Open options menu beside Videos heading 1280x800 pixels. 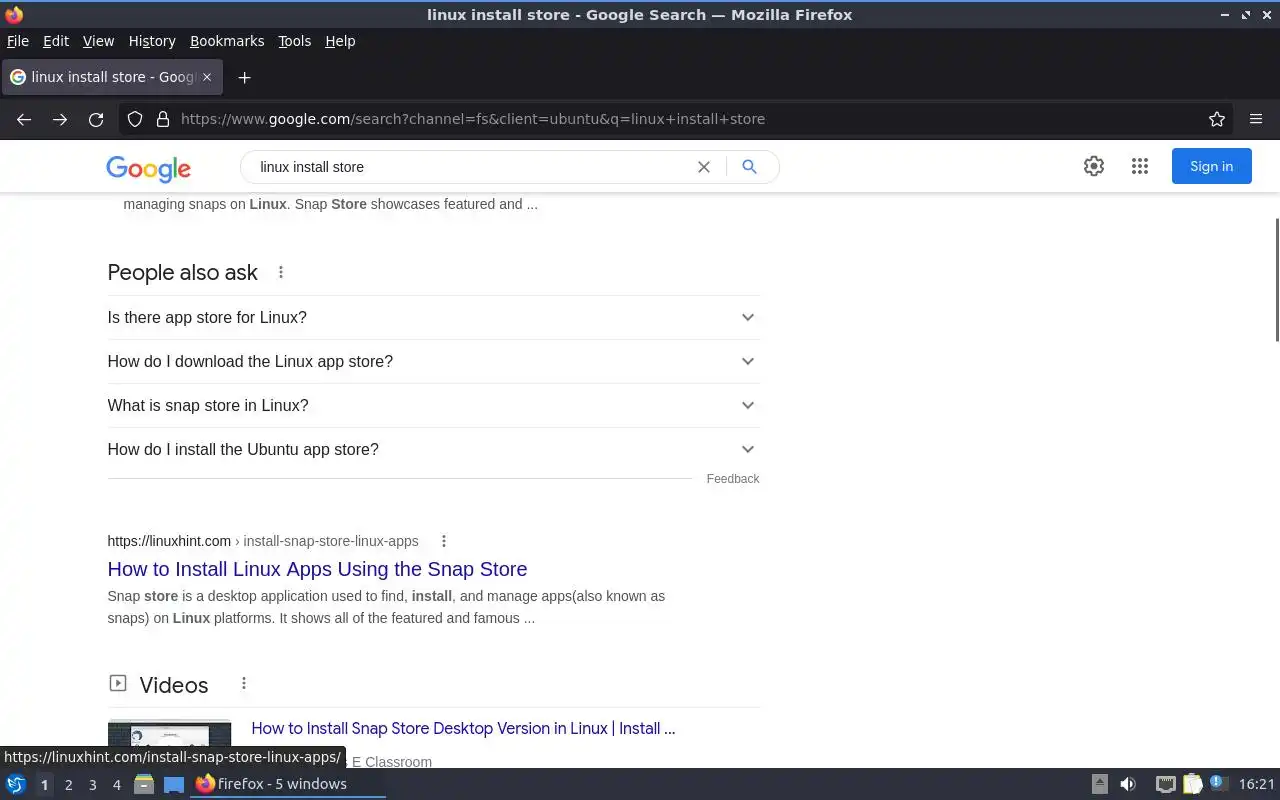[244, 684]
